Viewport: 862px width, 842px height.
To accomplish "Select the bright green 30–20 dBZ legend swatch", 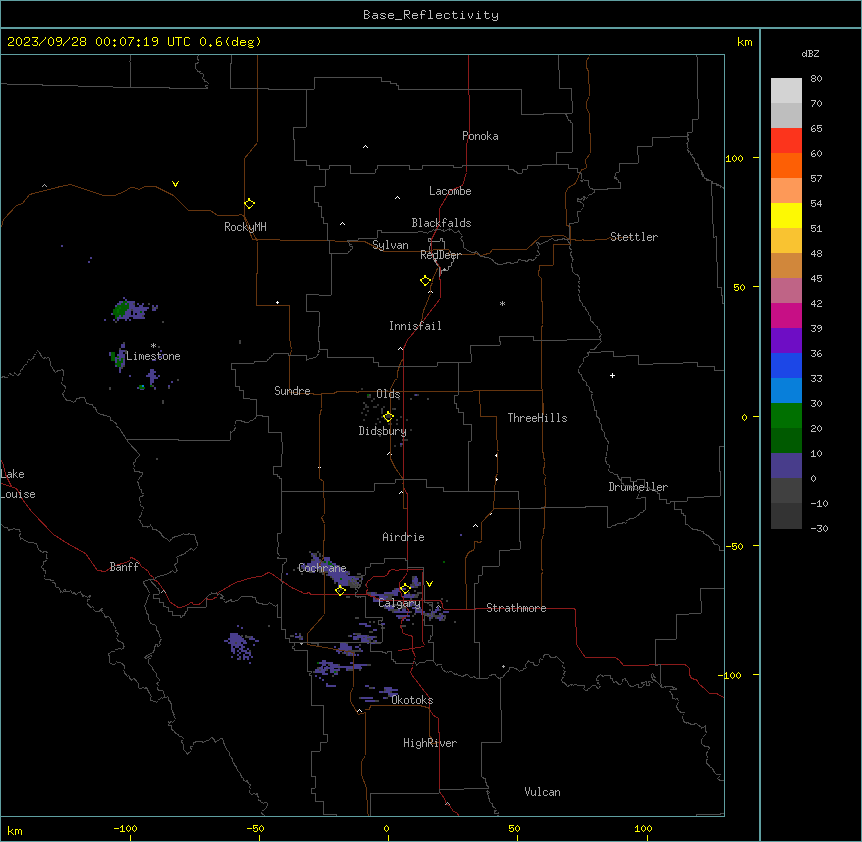I will 786,416.
